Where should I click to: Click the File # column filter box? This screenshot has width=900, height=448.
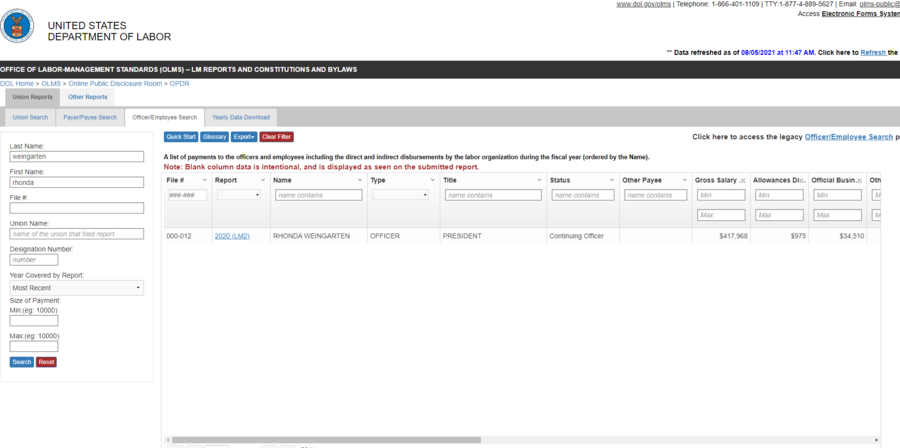tap(188, 195)
